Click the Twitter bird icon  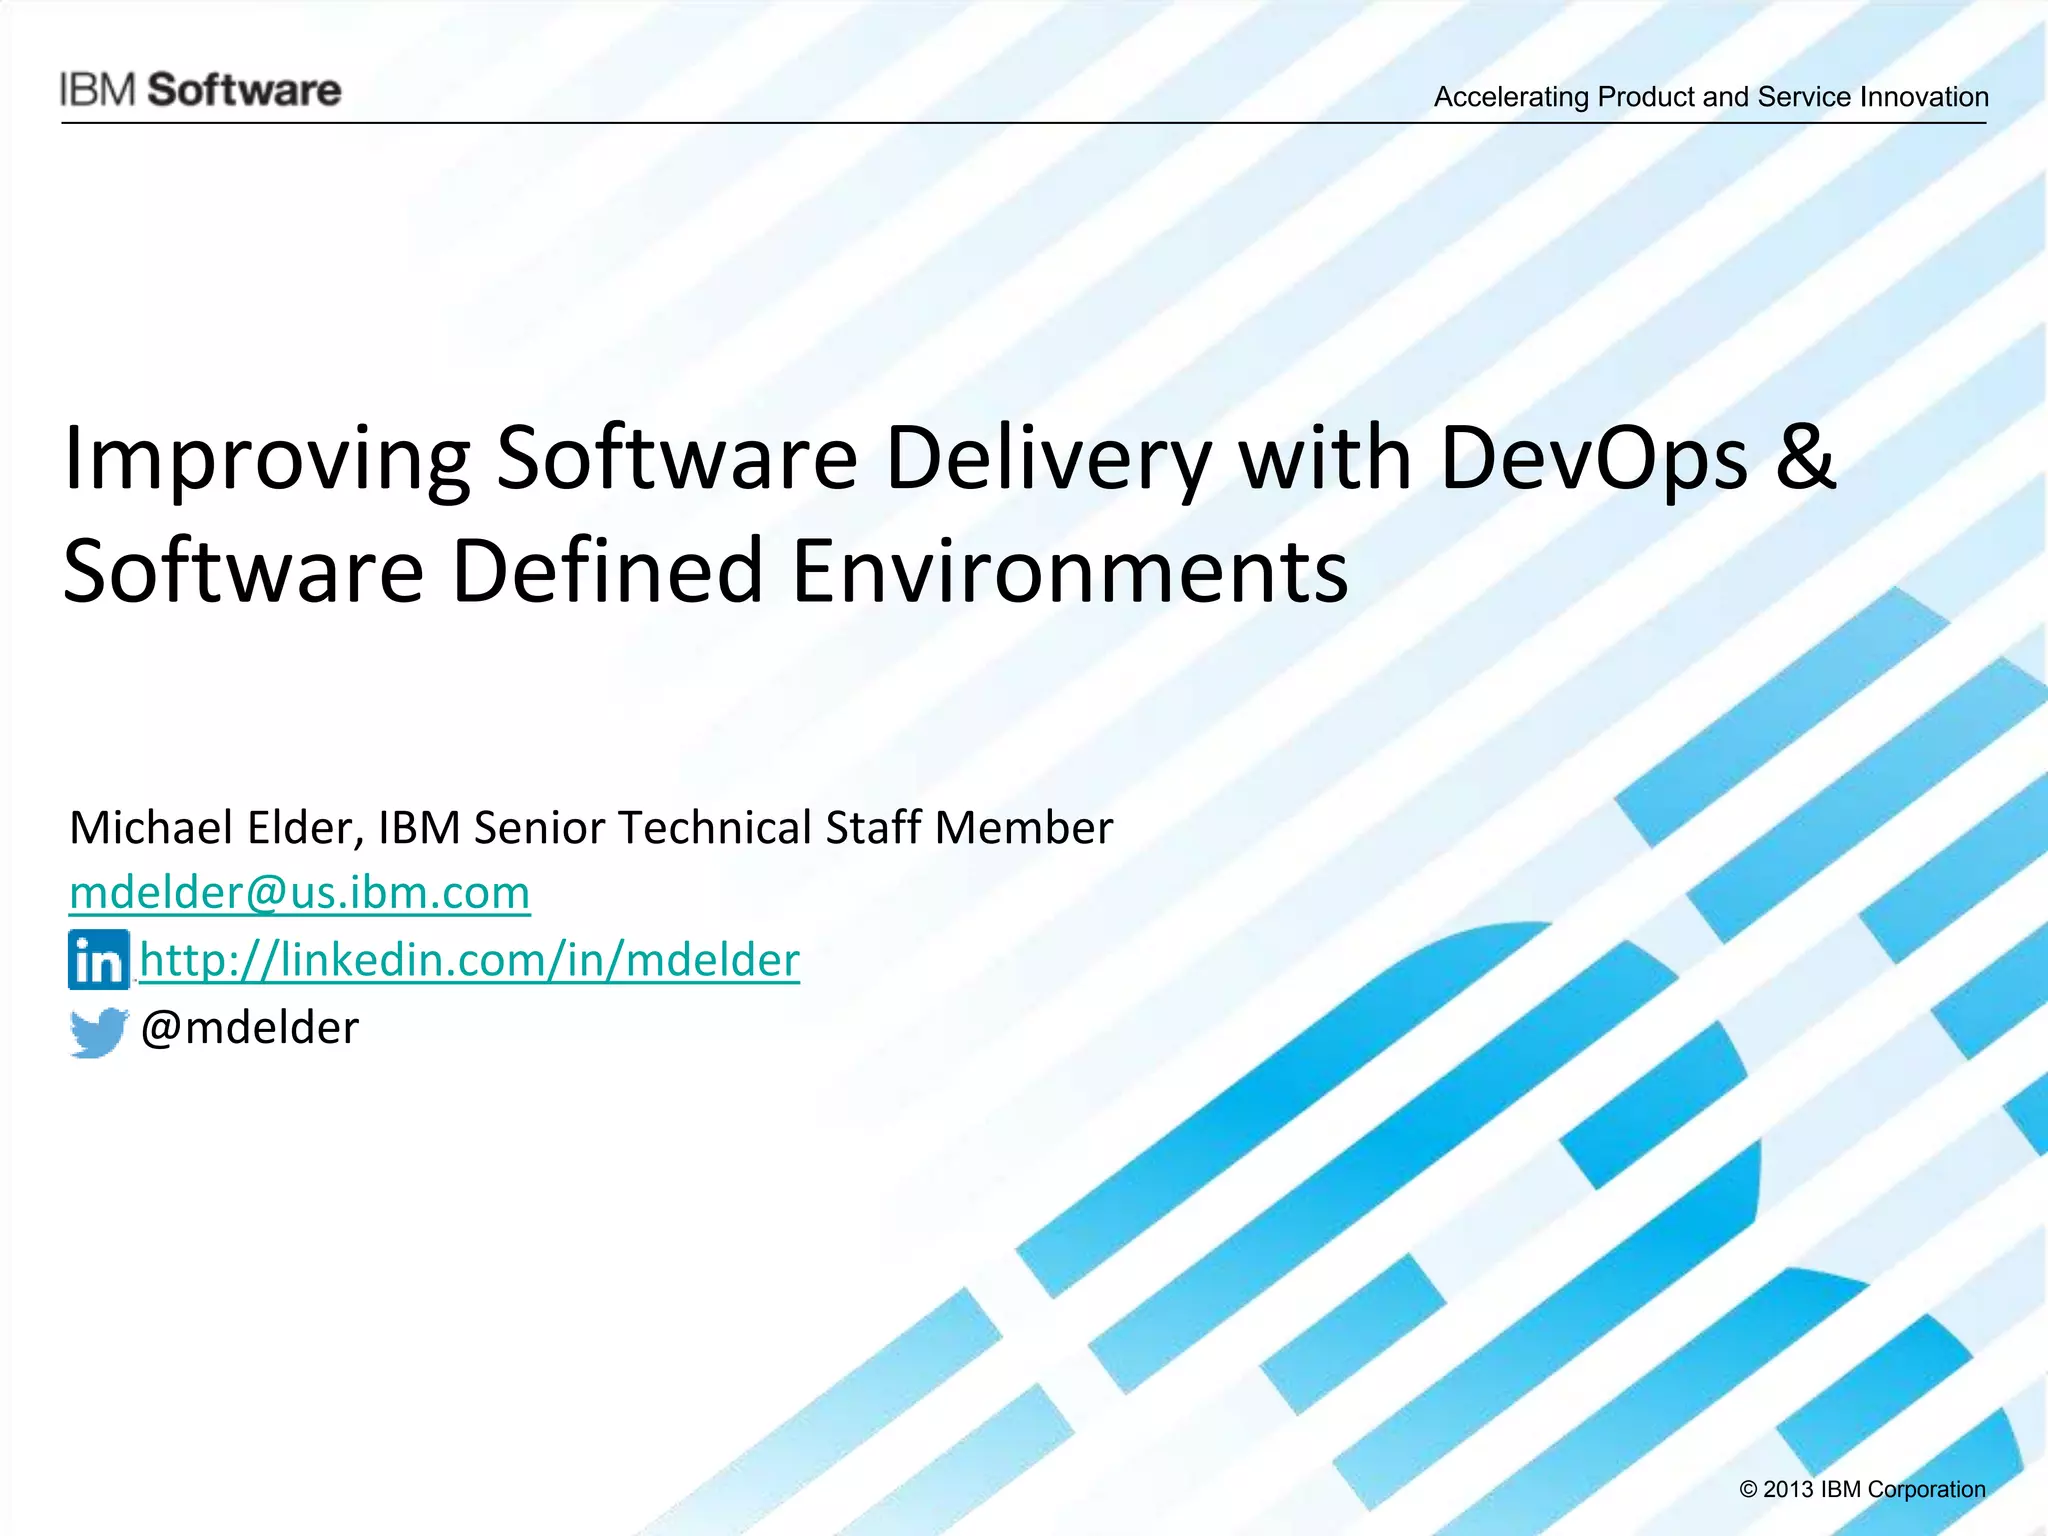98,1031
